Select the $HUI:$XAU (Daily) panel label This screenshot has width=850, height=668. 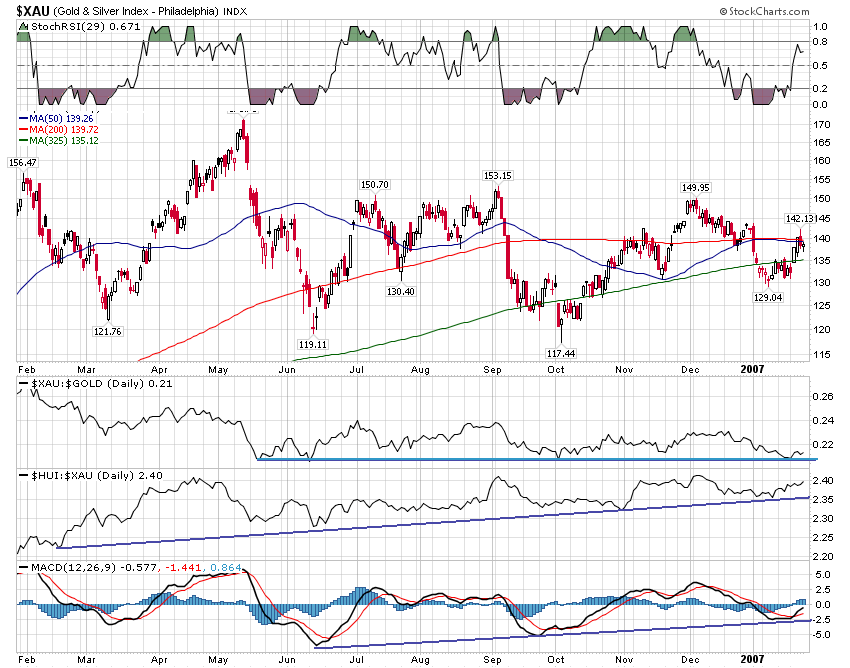pos(76,473)
